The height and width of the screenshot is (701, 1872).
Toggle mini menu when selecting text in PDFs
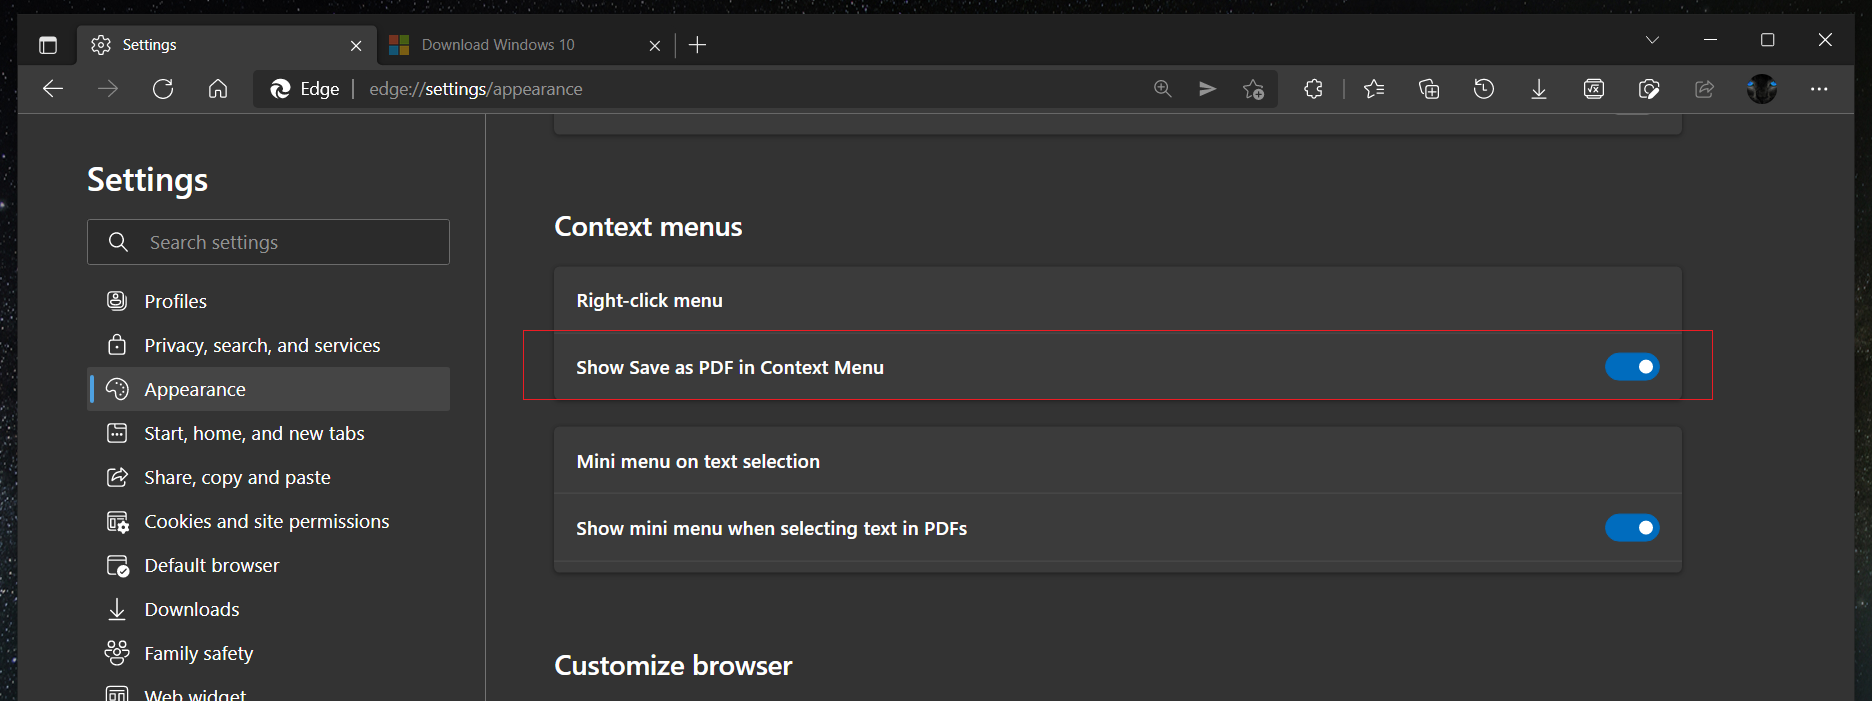pyautogui.click(x=1631, y=527)
